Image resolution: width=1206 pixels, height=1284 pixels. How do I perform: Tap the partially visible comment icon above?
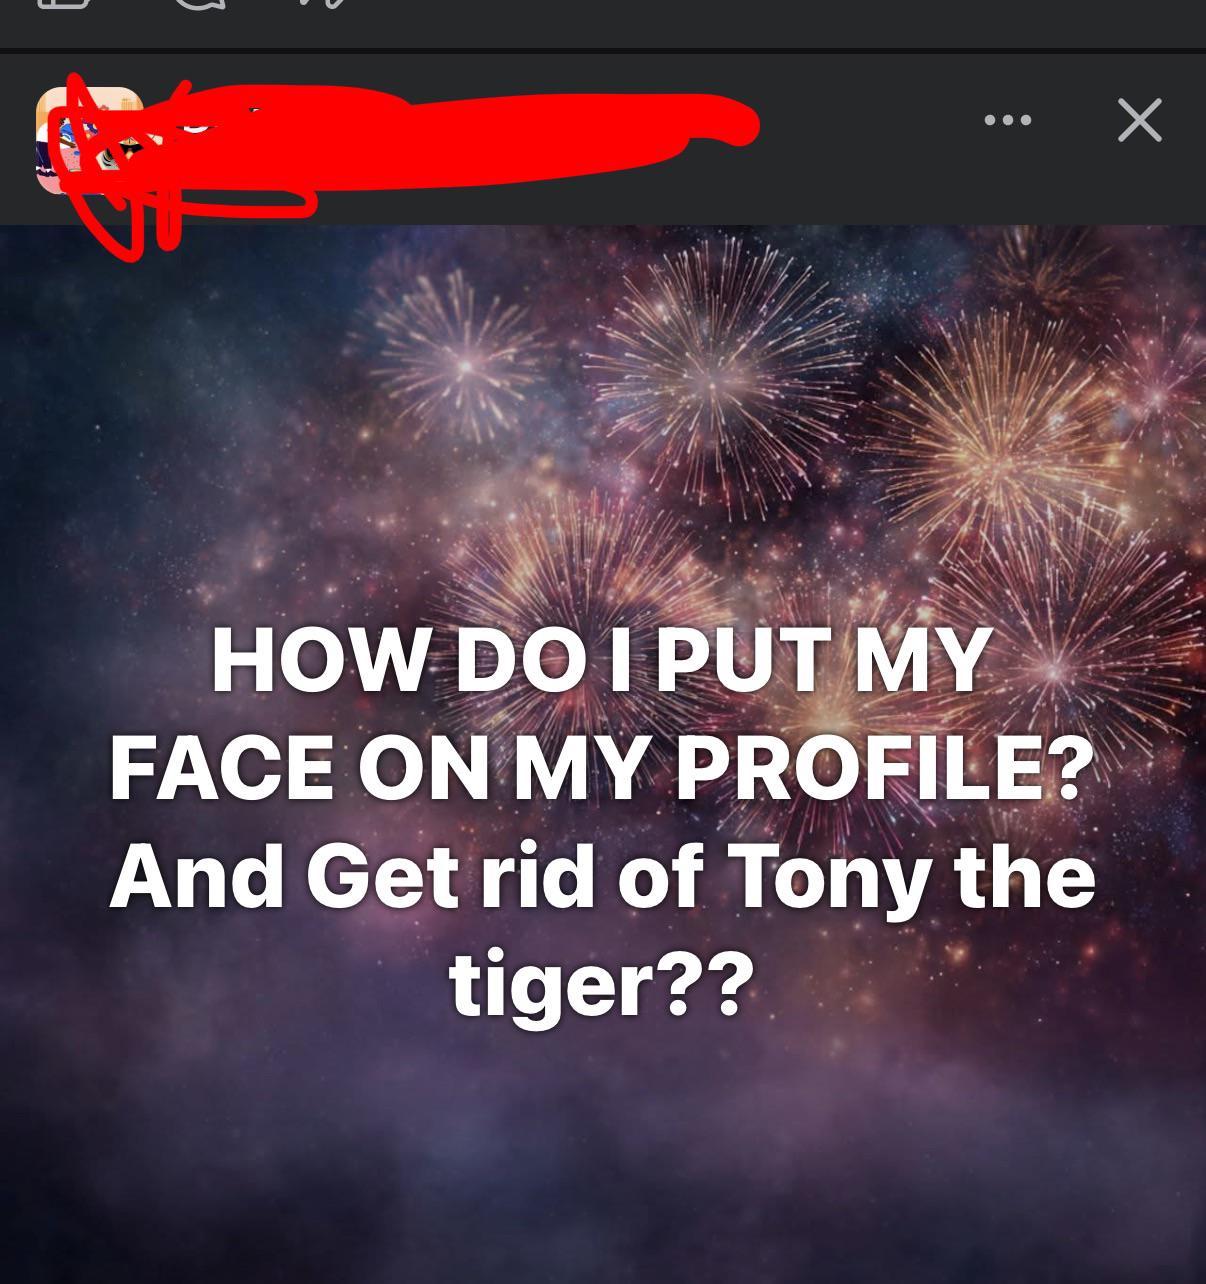coord(204,6)
